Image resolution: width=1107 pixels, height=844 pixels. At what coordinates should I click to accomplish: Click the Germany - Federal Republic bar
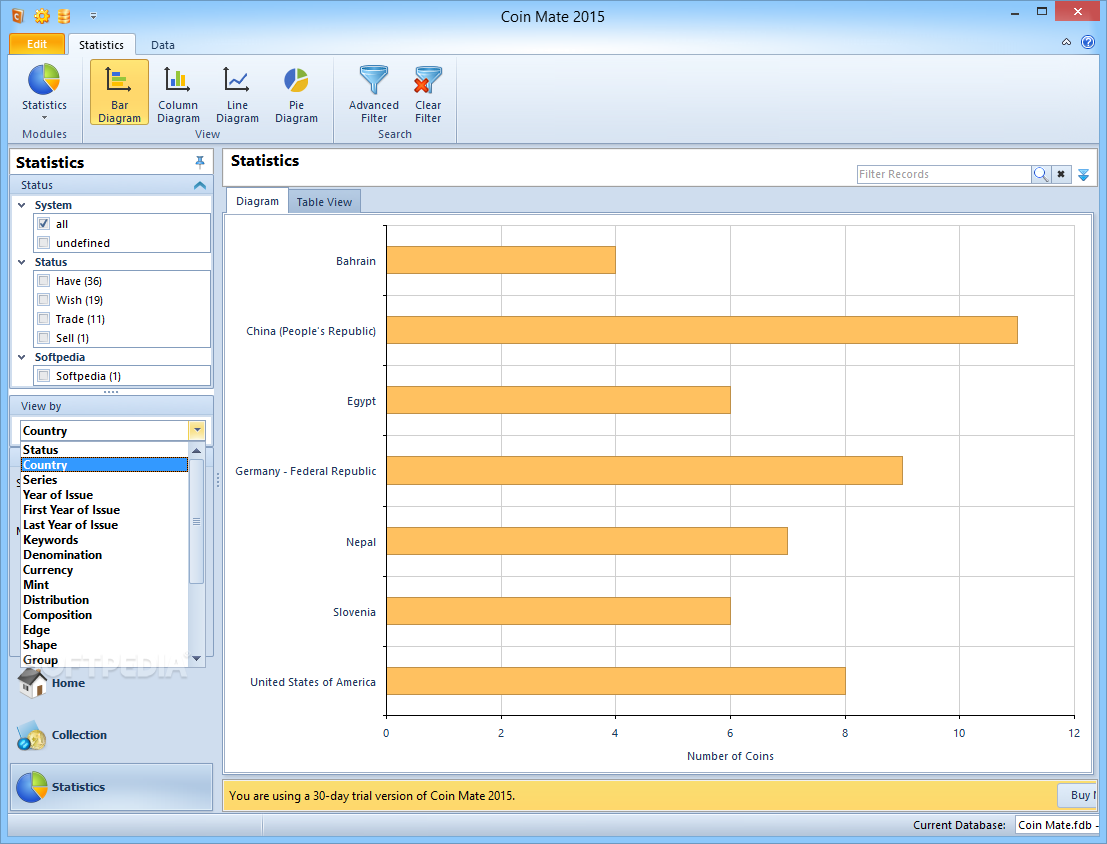645,470
